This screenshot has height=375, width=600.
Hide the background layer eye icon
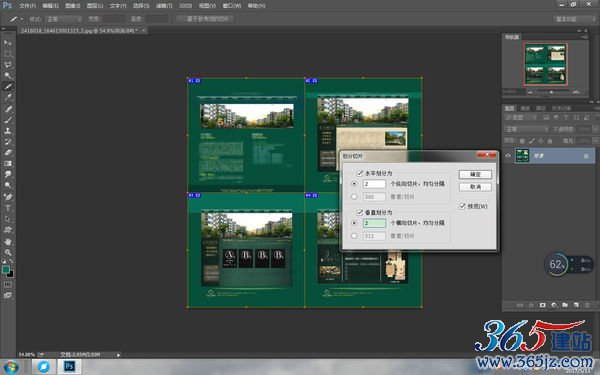click(x=508, y=156)
